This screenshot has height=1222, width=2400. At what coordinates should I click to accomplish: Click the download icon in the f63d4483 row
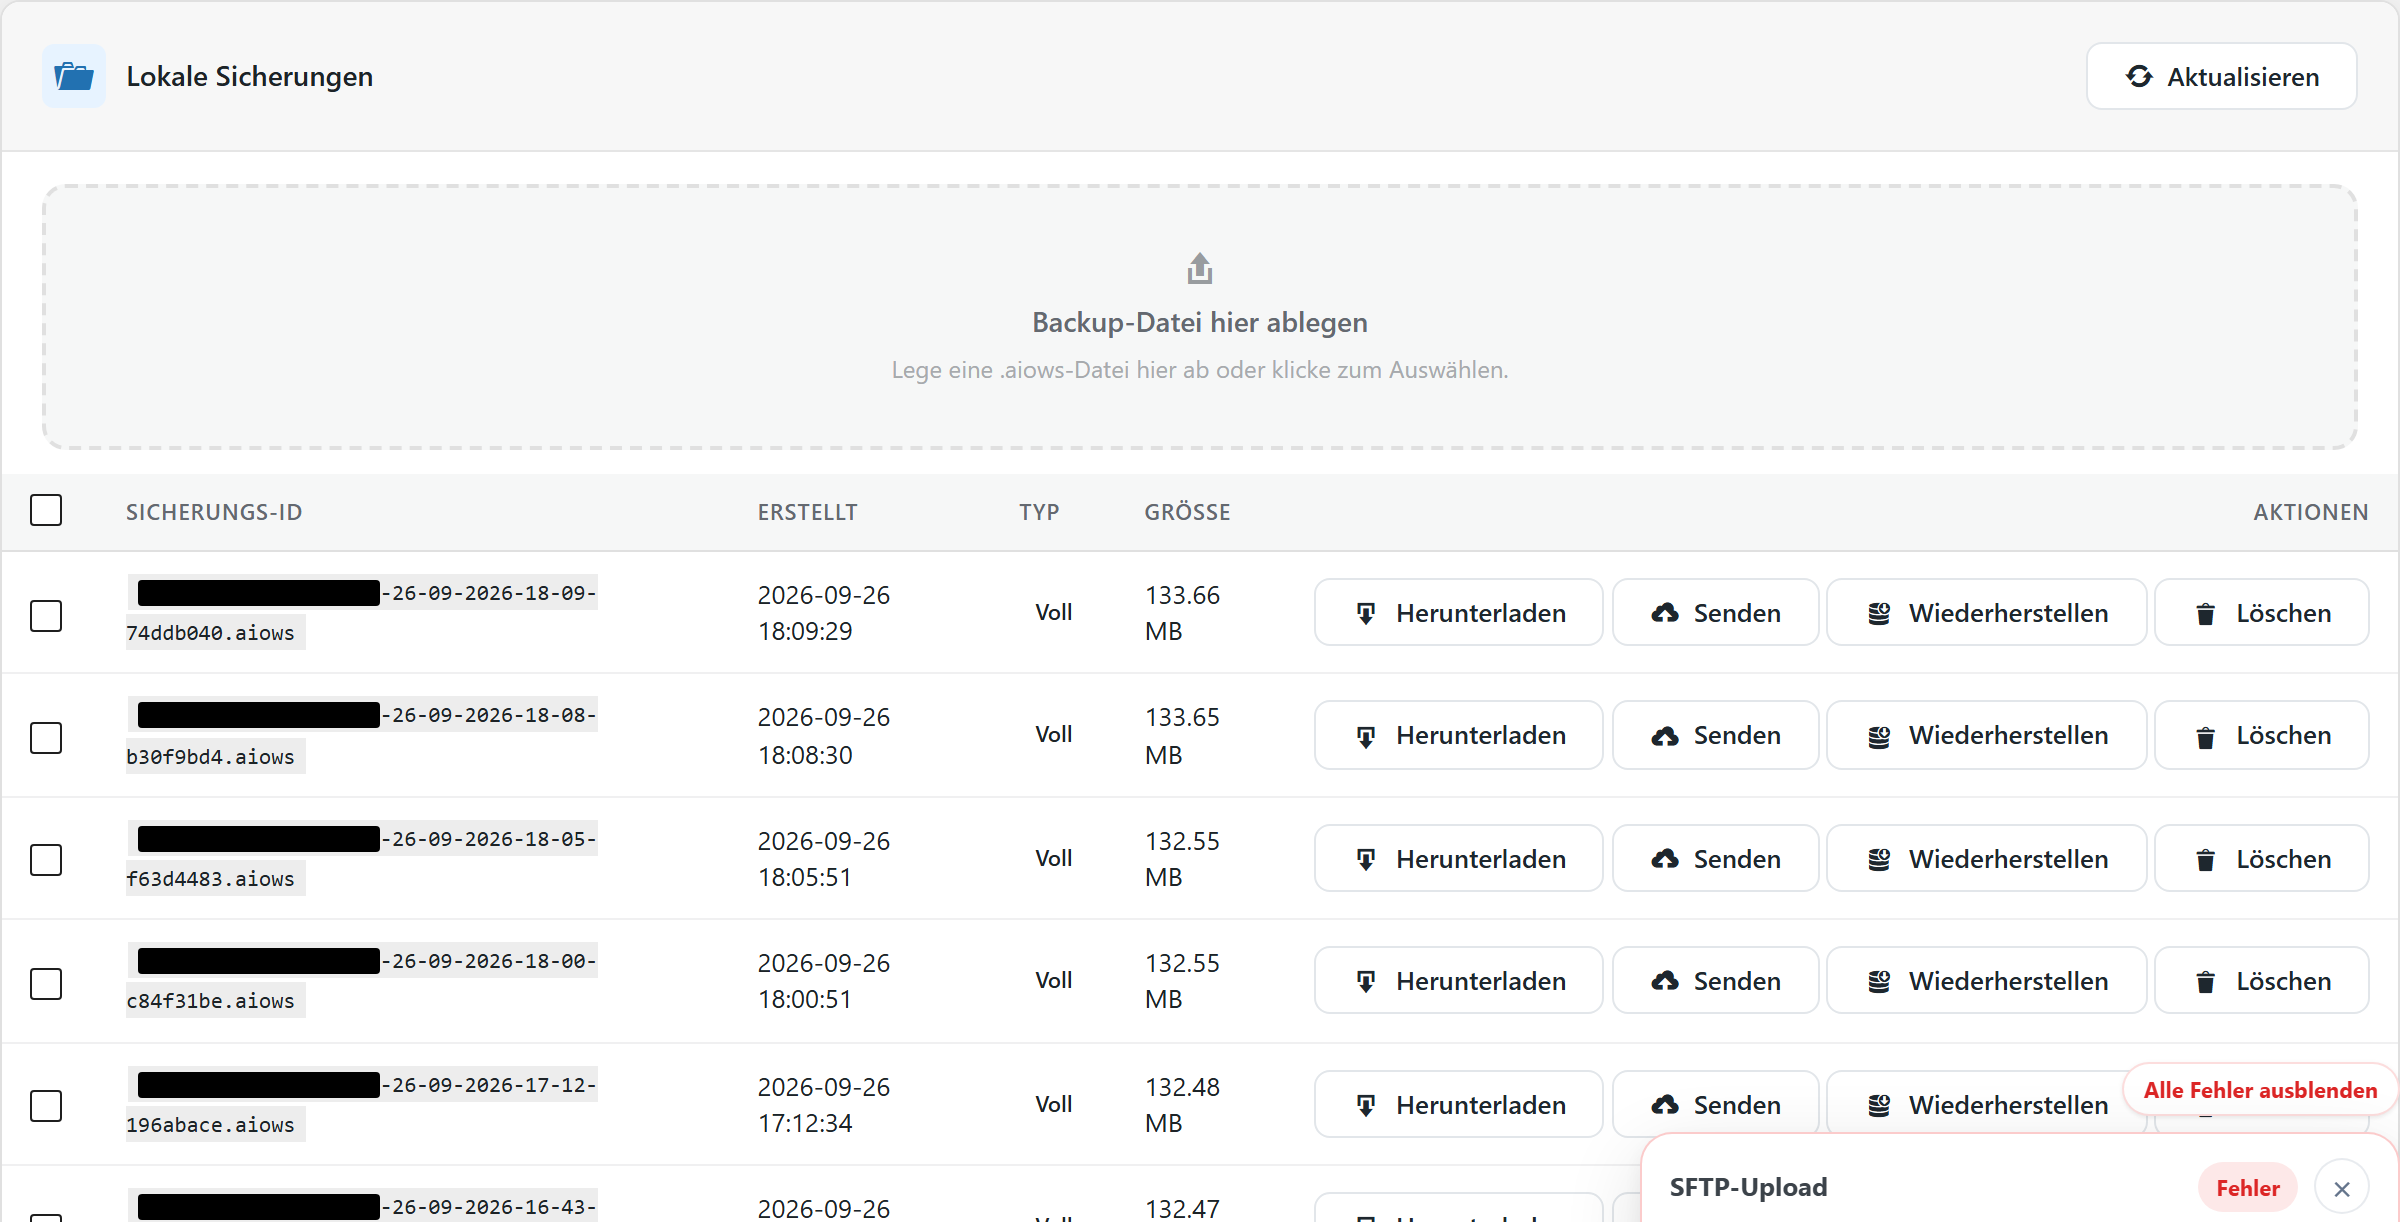click(1366, 860)
